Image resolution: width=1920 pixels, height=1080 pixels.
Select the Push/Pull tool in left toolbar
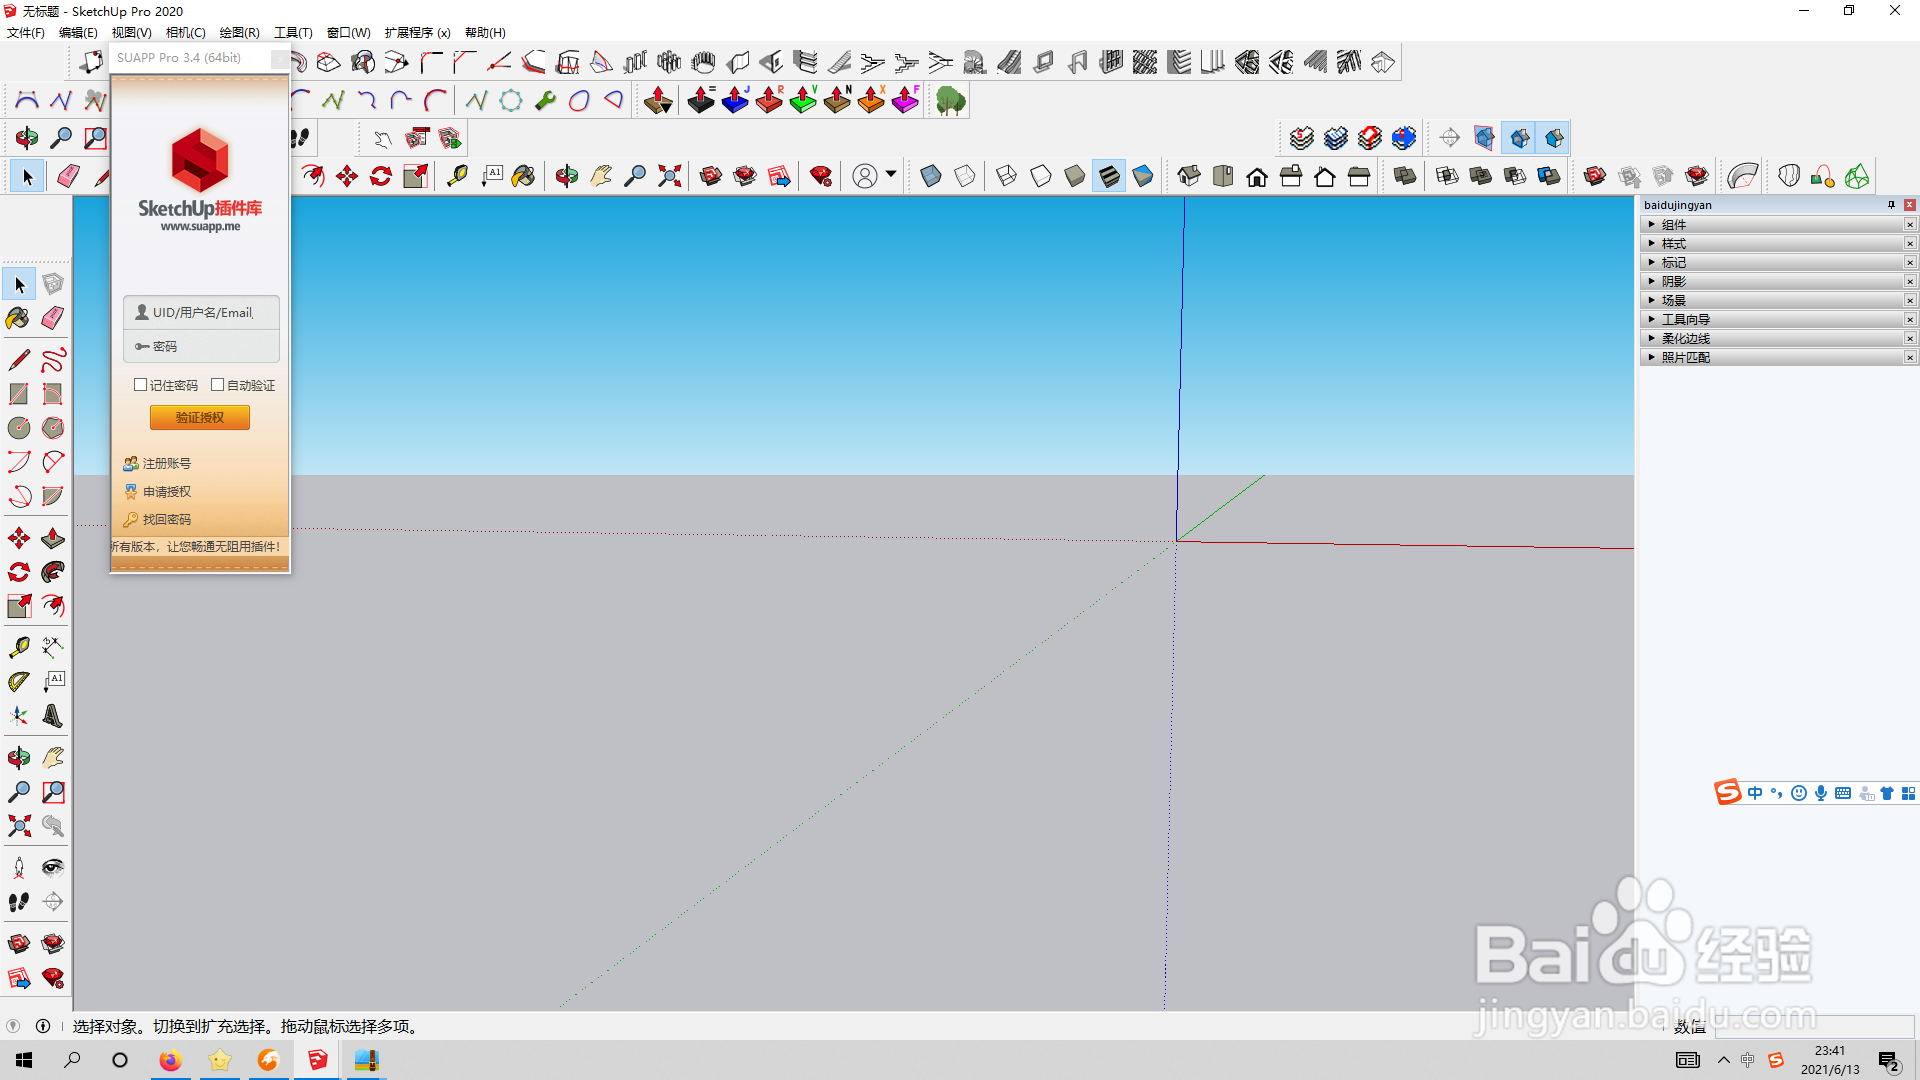click(x=53, y=538)
